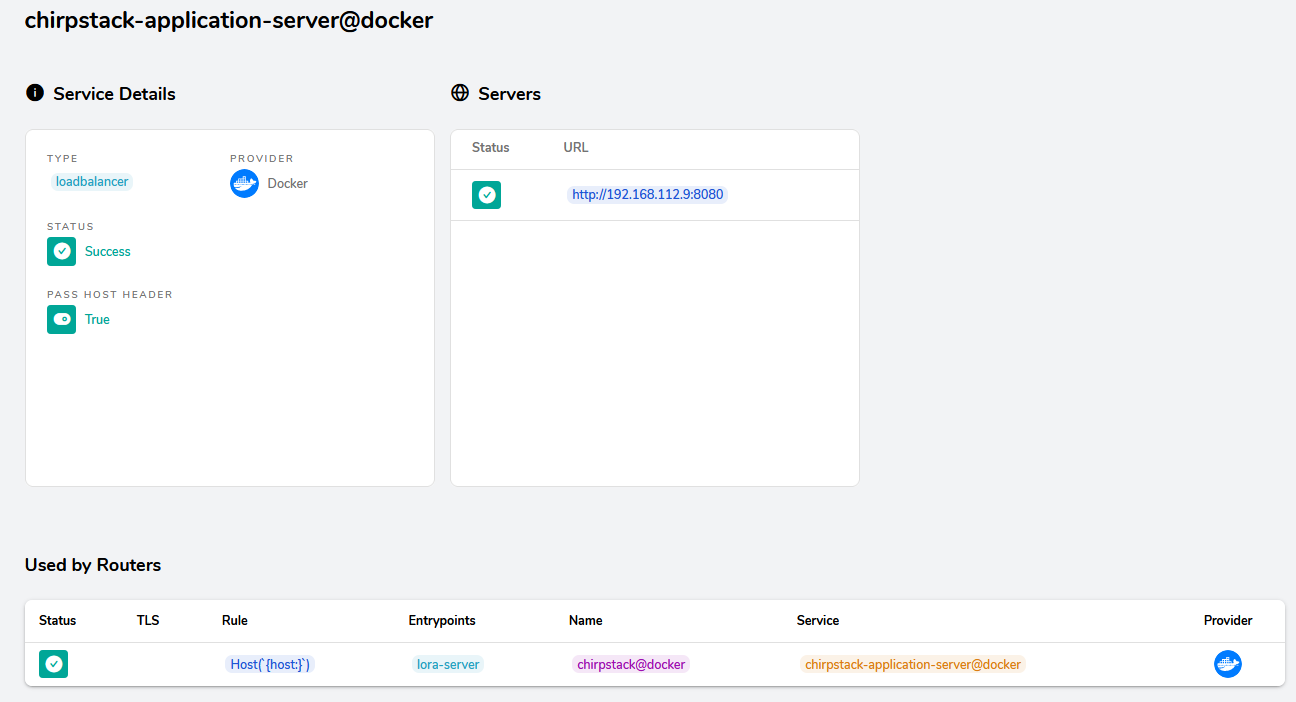Click the TYPE field label
The height and width of the screenshot is (702, 1296).
[62, 159]
